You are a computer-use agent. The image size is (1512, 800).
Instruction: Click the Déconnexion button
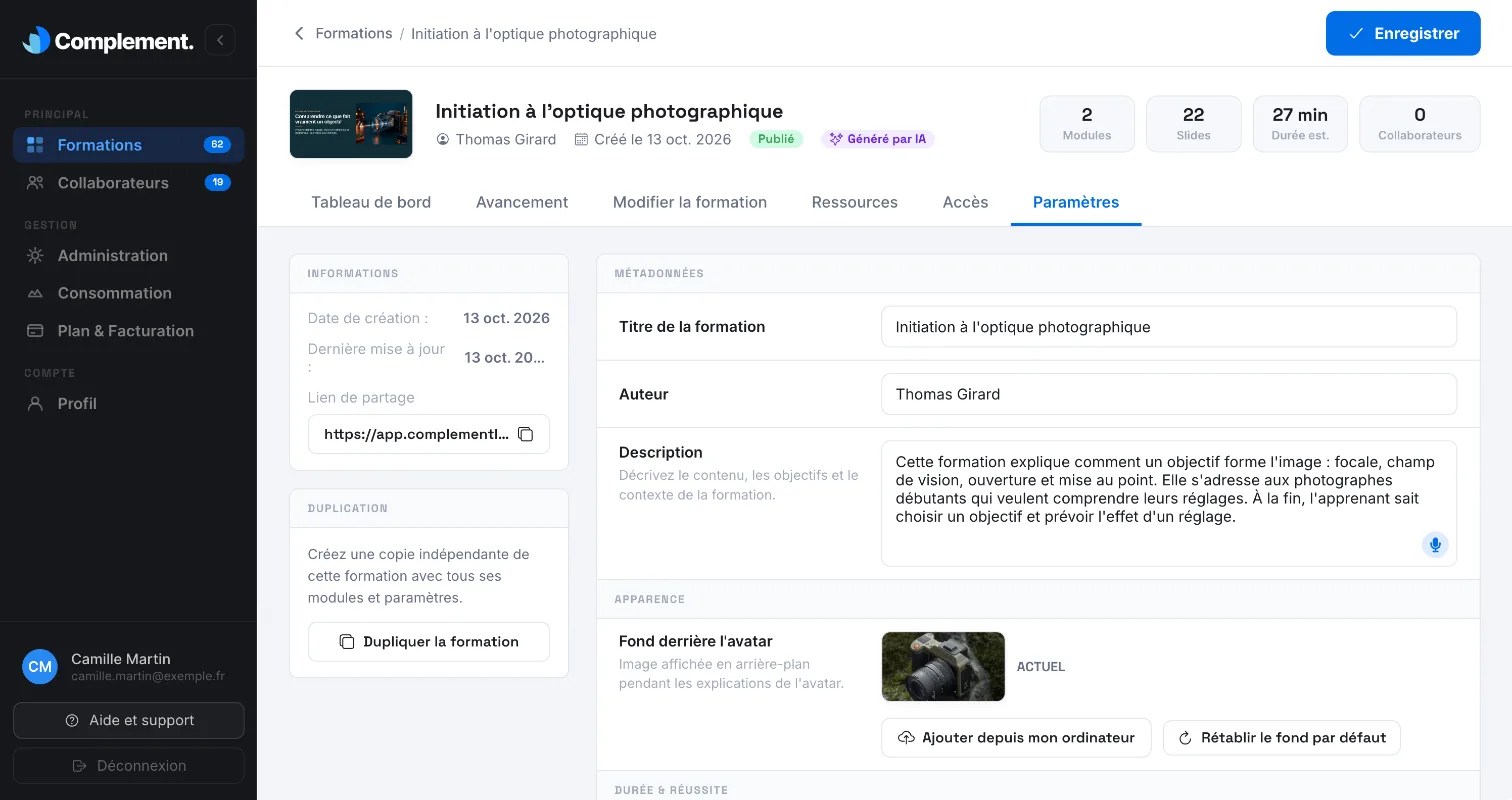129,766
